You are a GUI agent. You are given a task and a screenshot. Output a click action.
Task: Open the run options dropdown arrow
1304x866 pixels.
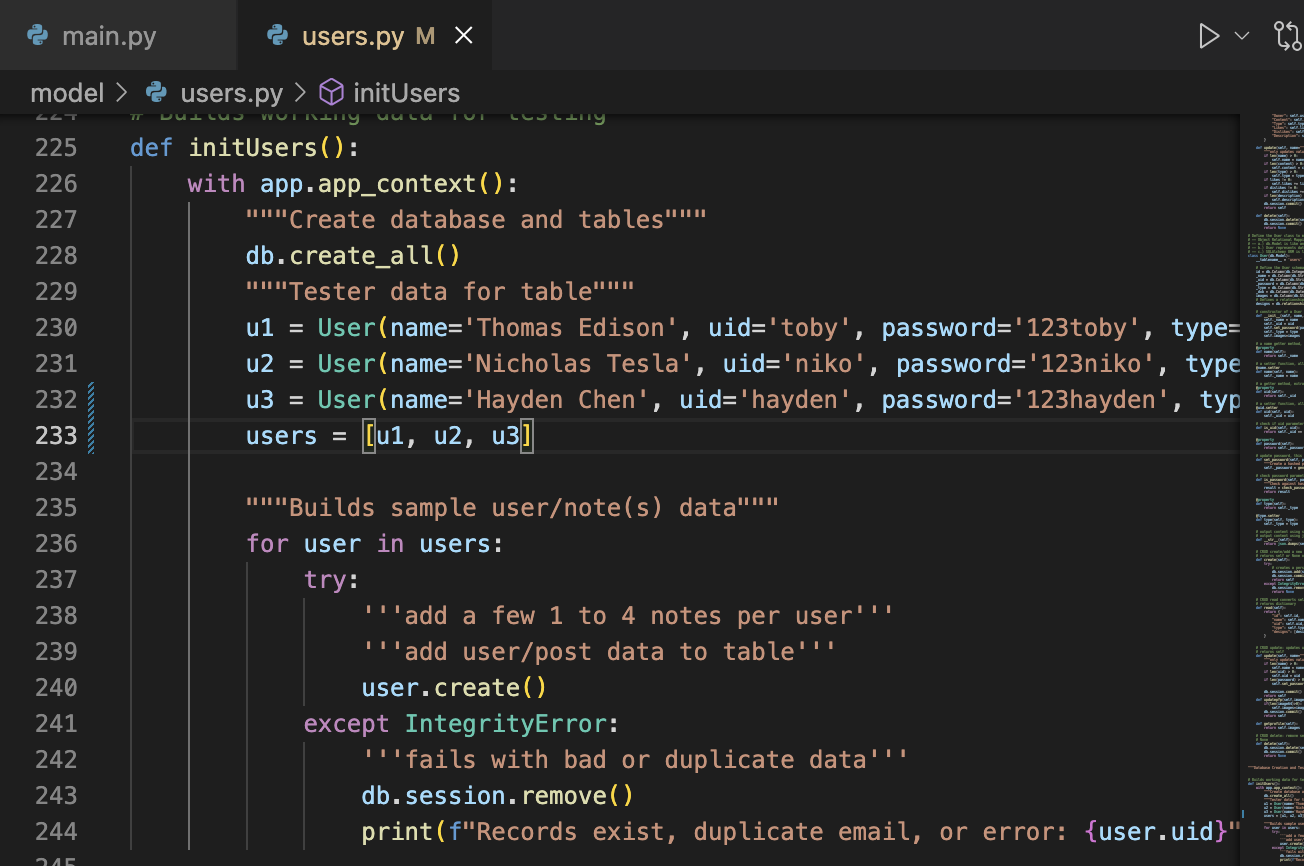[x=1242, y=36]
